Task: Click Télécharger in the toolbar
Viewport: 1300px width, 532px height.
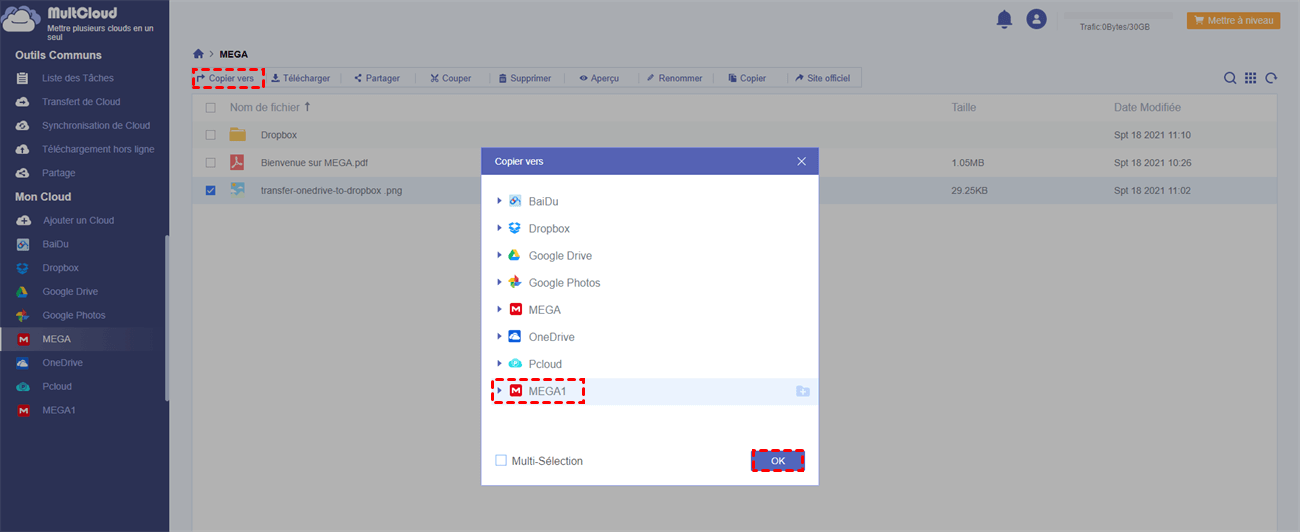Action: point(301,78)
